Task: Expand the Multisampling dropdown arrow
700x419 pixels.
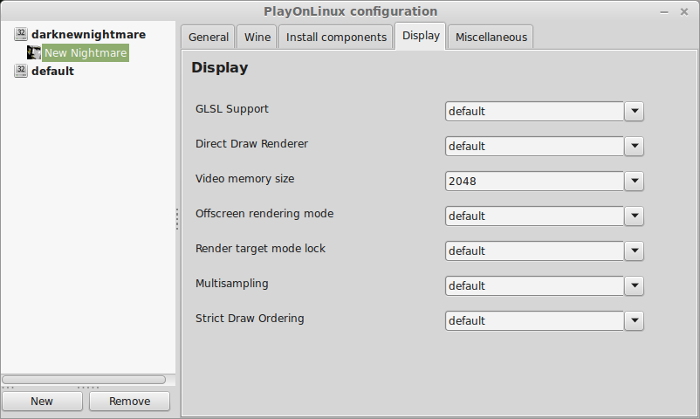Action: [x=634, y=286]
